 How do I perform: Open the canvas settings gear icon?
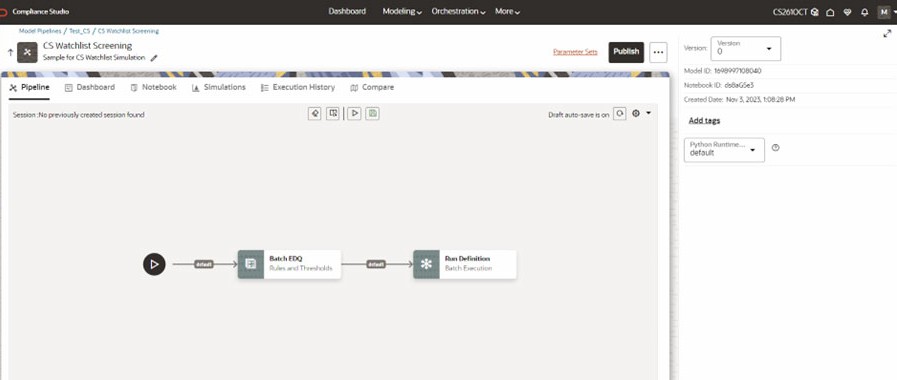(x=636, y=114)
